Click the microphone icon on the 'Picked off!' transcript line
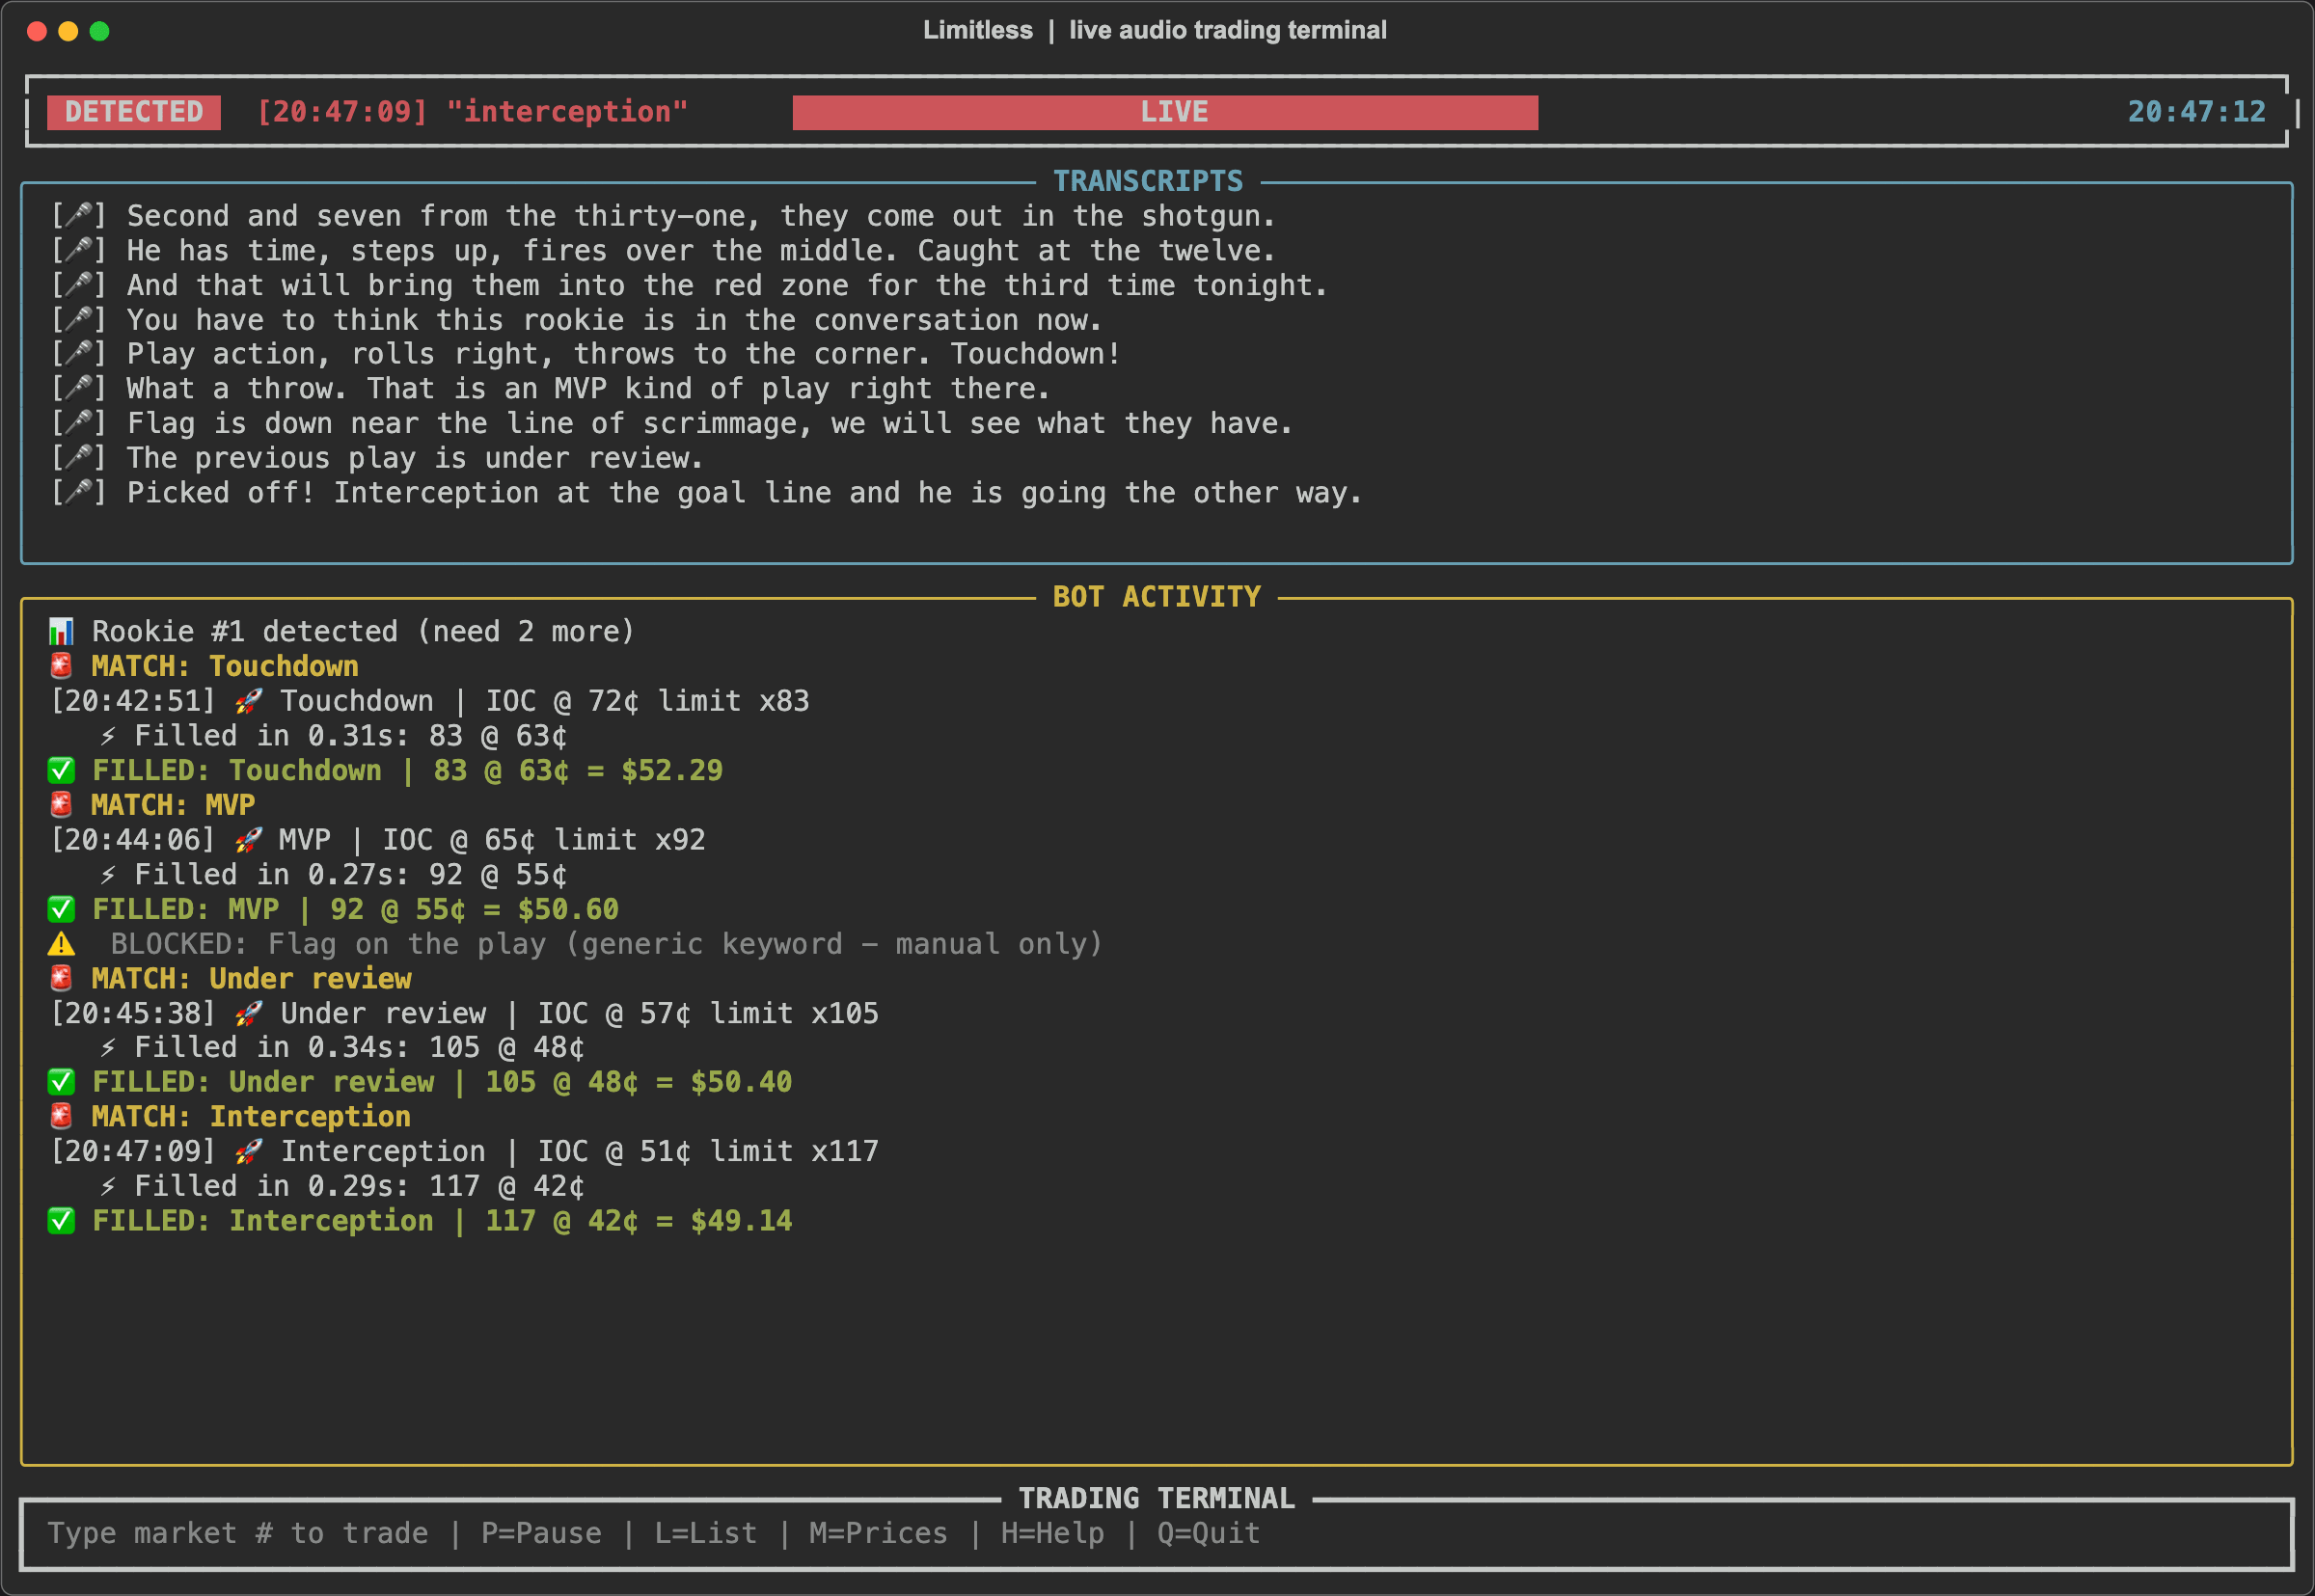 tap(79, 492)
